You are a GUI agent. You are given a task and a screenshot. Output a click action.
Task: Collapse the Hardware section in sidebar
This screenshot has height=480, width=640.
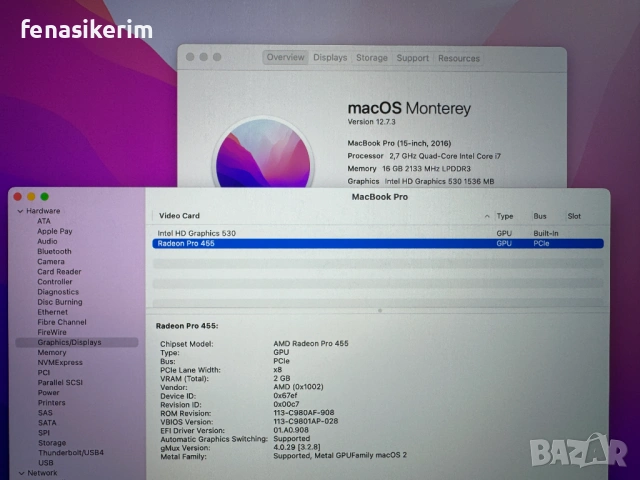click(x=20, y=211)
